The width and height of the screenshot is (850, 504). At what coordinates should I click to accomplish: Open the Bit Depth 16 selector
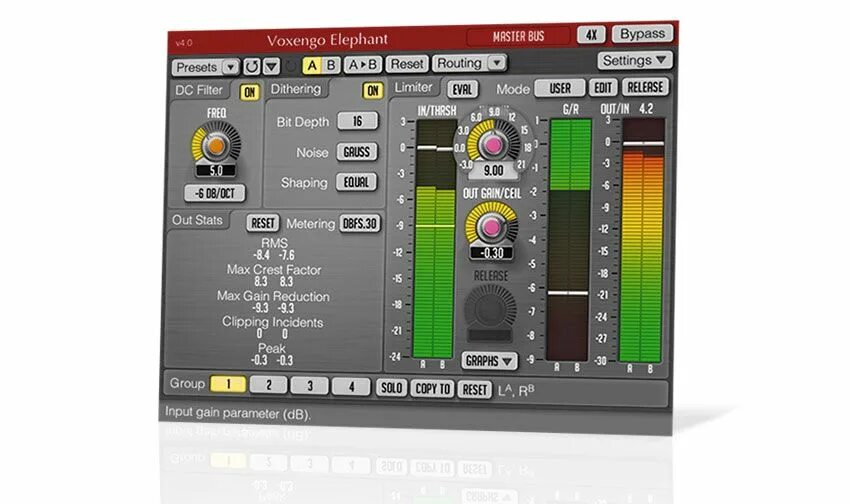click(357, 121)
